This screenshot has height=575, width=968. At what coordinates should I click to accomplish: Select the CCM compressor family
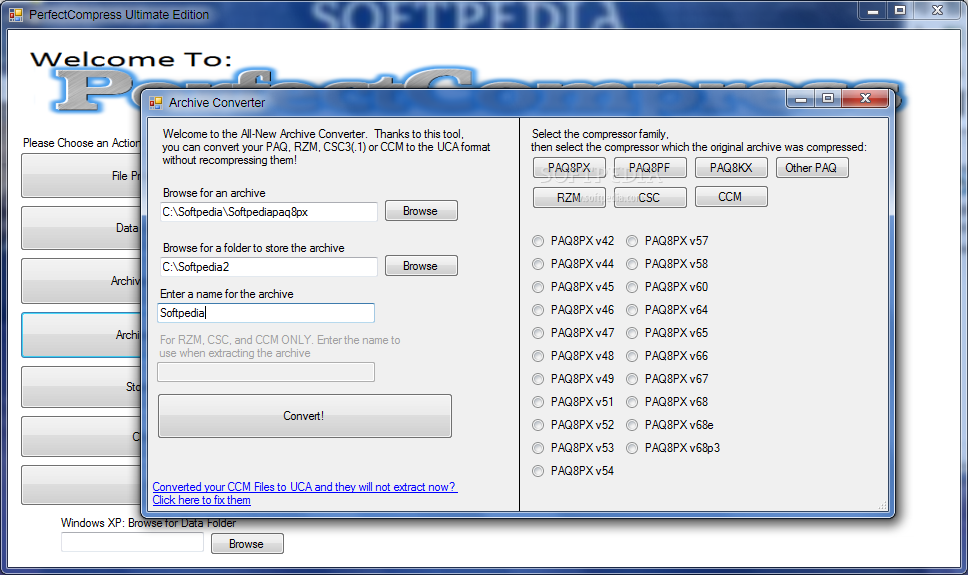pos(731,197)
